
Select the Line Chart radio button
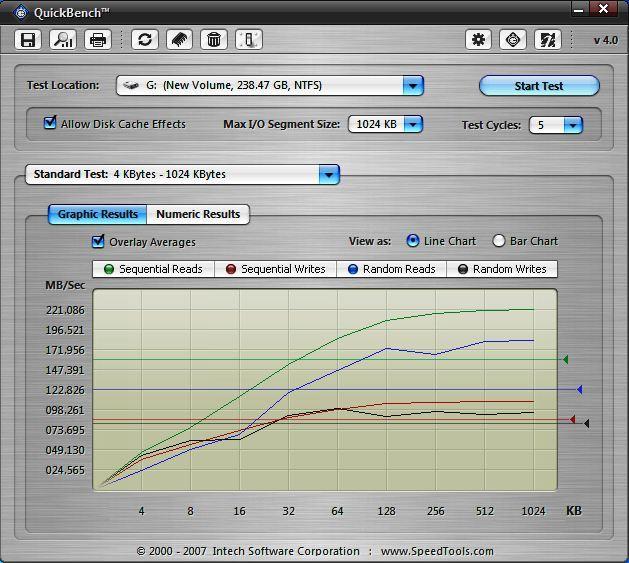413,241
